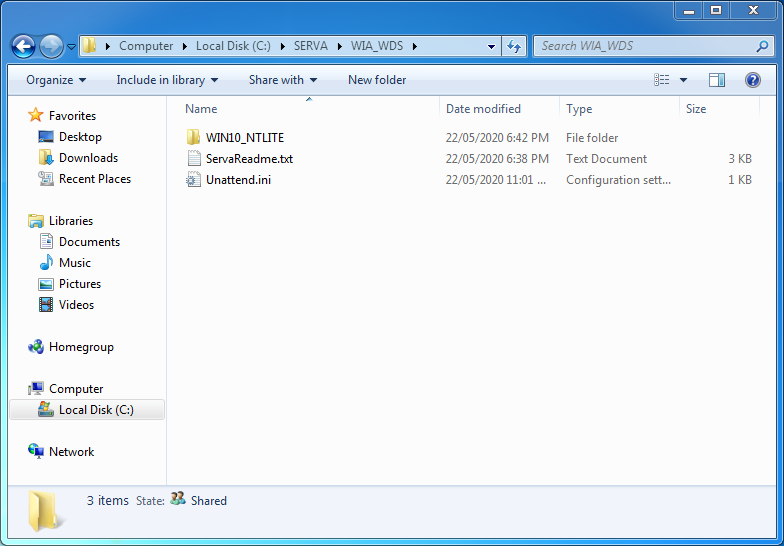Click the Desktop icon under Favorites
This screenshot has width=784, height=546.
[46, 136]
